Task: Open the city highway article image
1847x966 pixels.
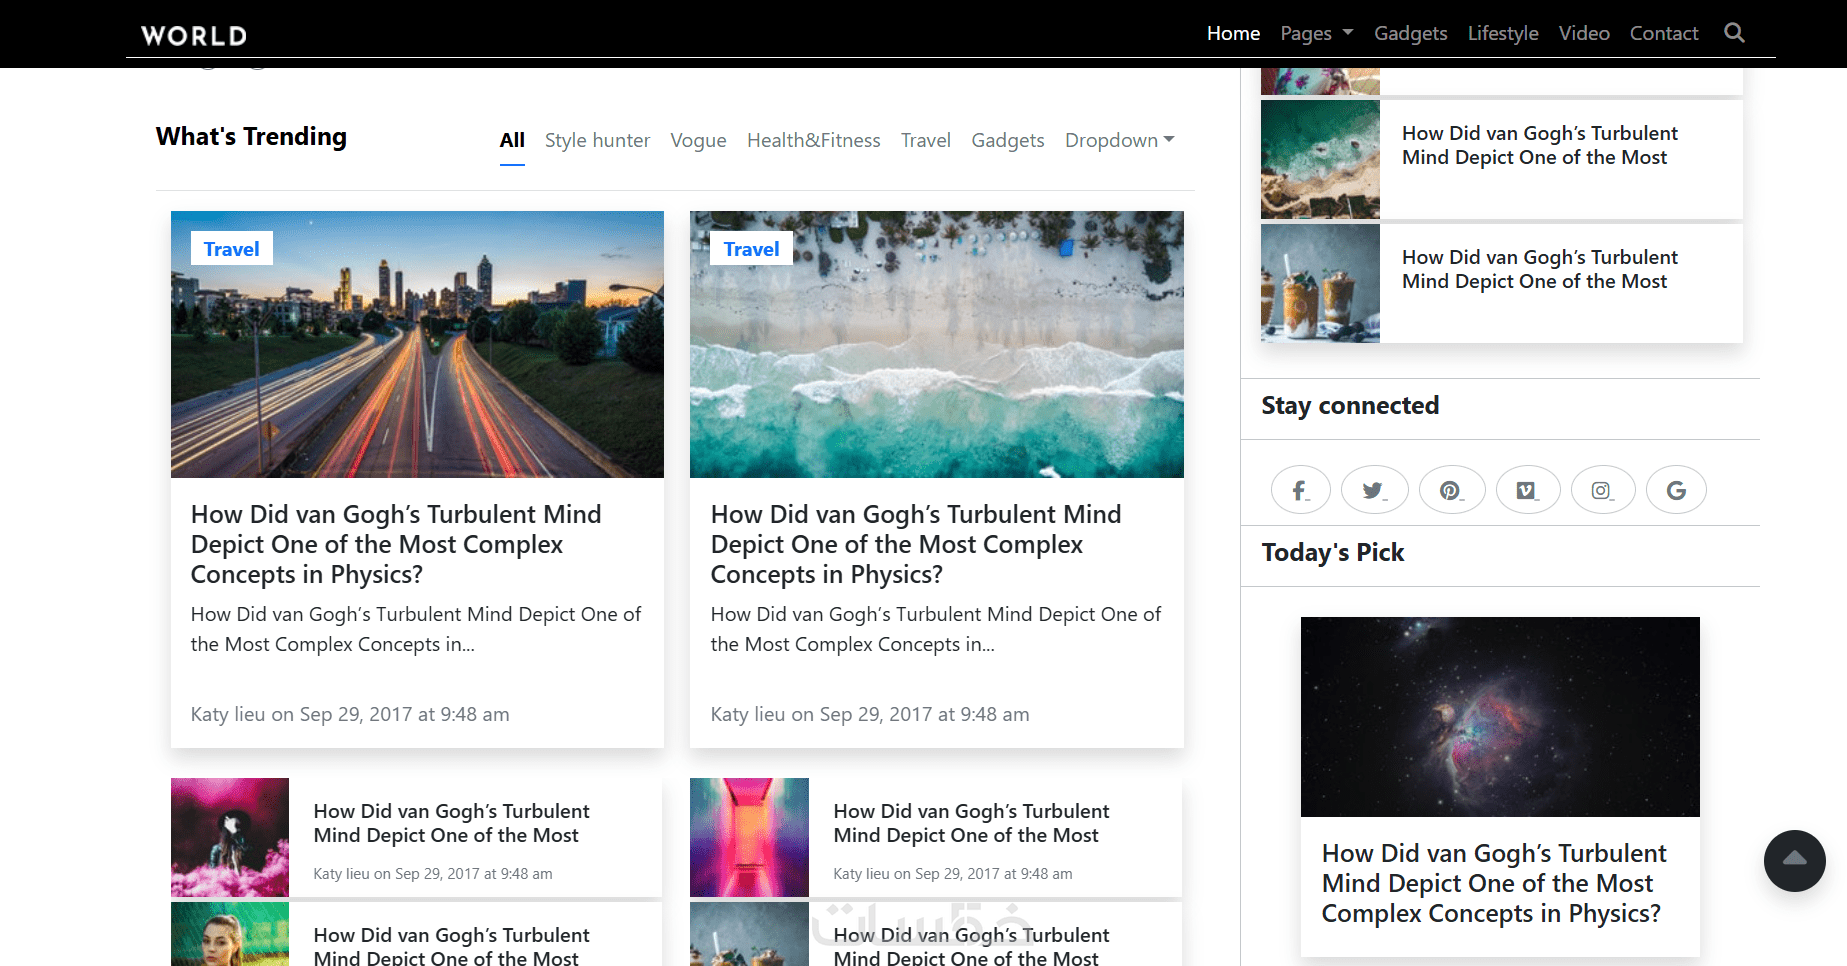Action: point(417,344)
